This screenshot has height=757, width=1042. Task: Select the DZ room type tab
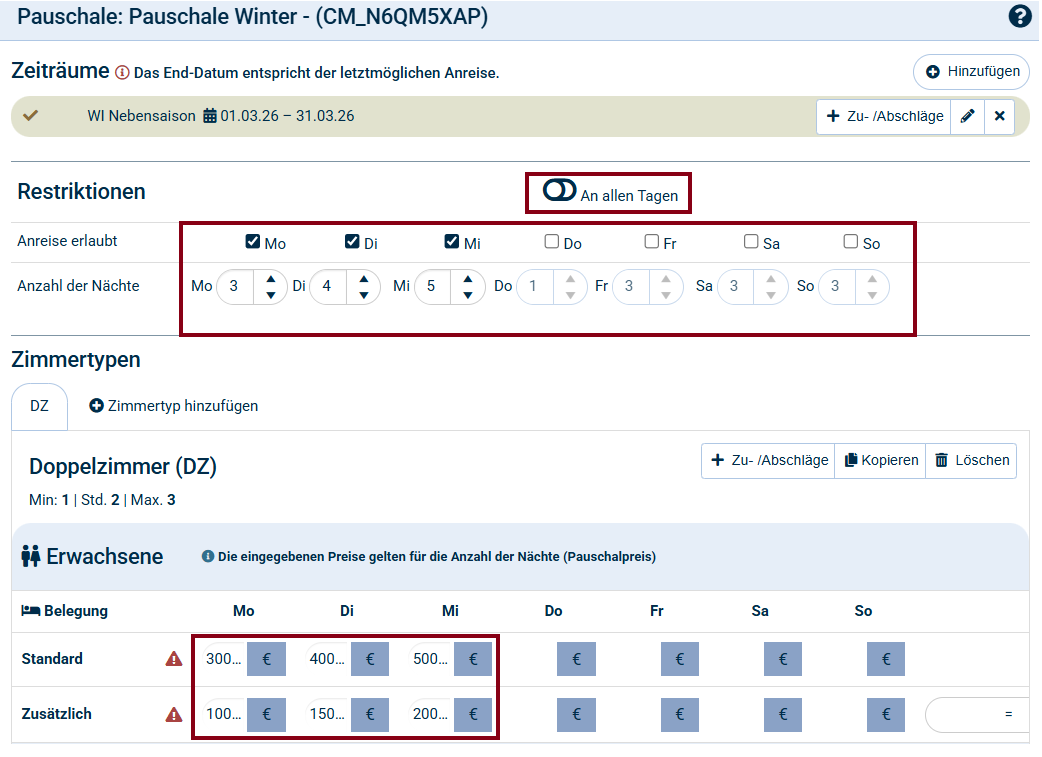tap(39, 406)
